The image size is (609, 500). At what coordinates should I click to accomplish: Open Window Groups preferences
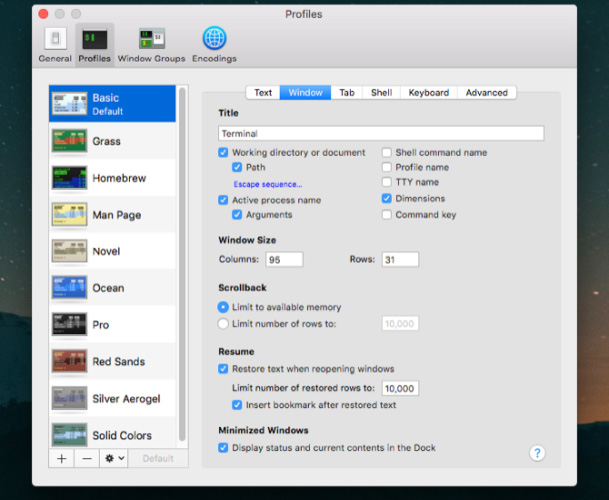152,45
